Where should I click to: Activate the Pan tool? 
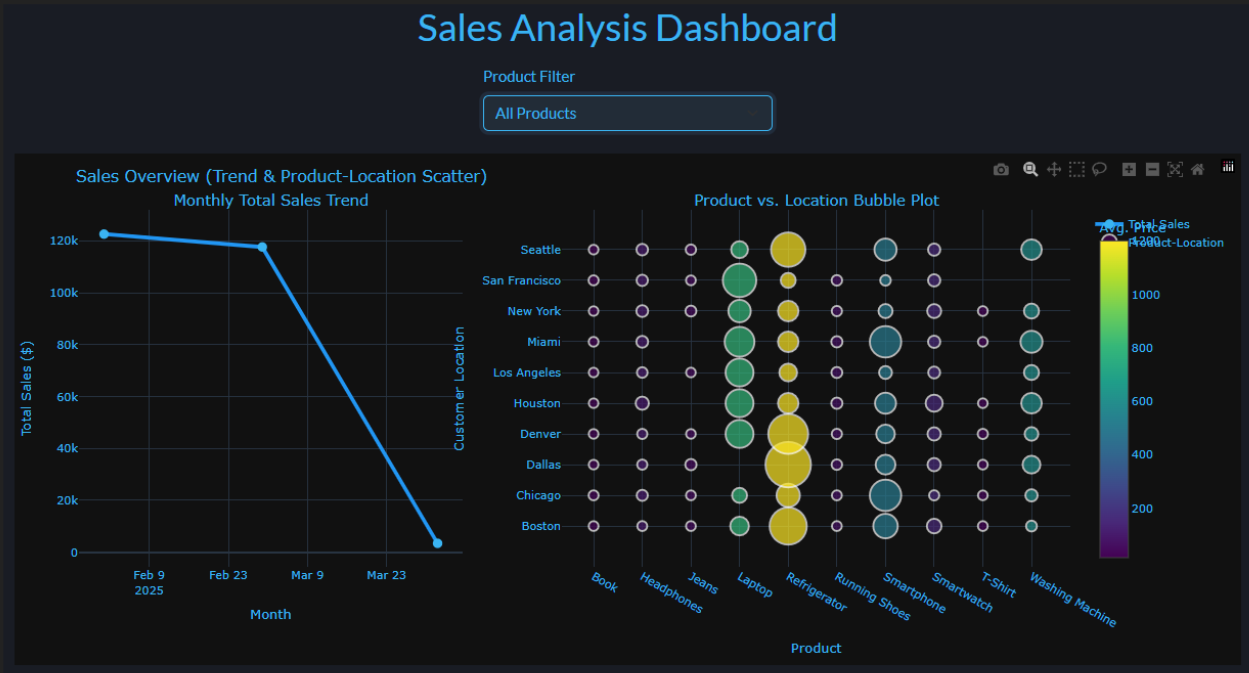click(x=1053, y=170)
